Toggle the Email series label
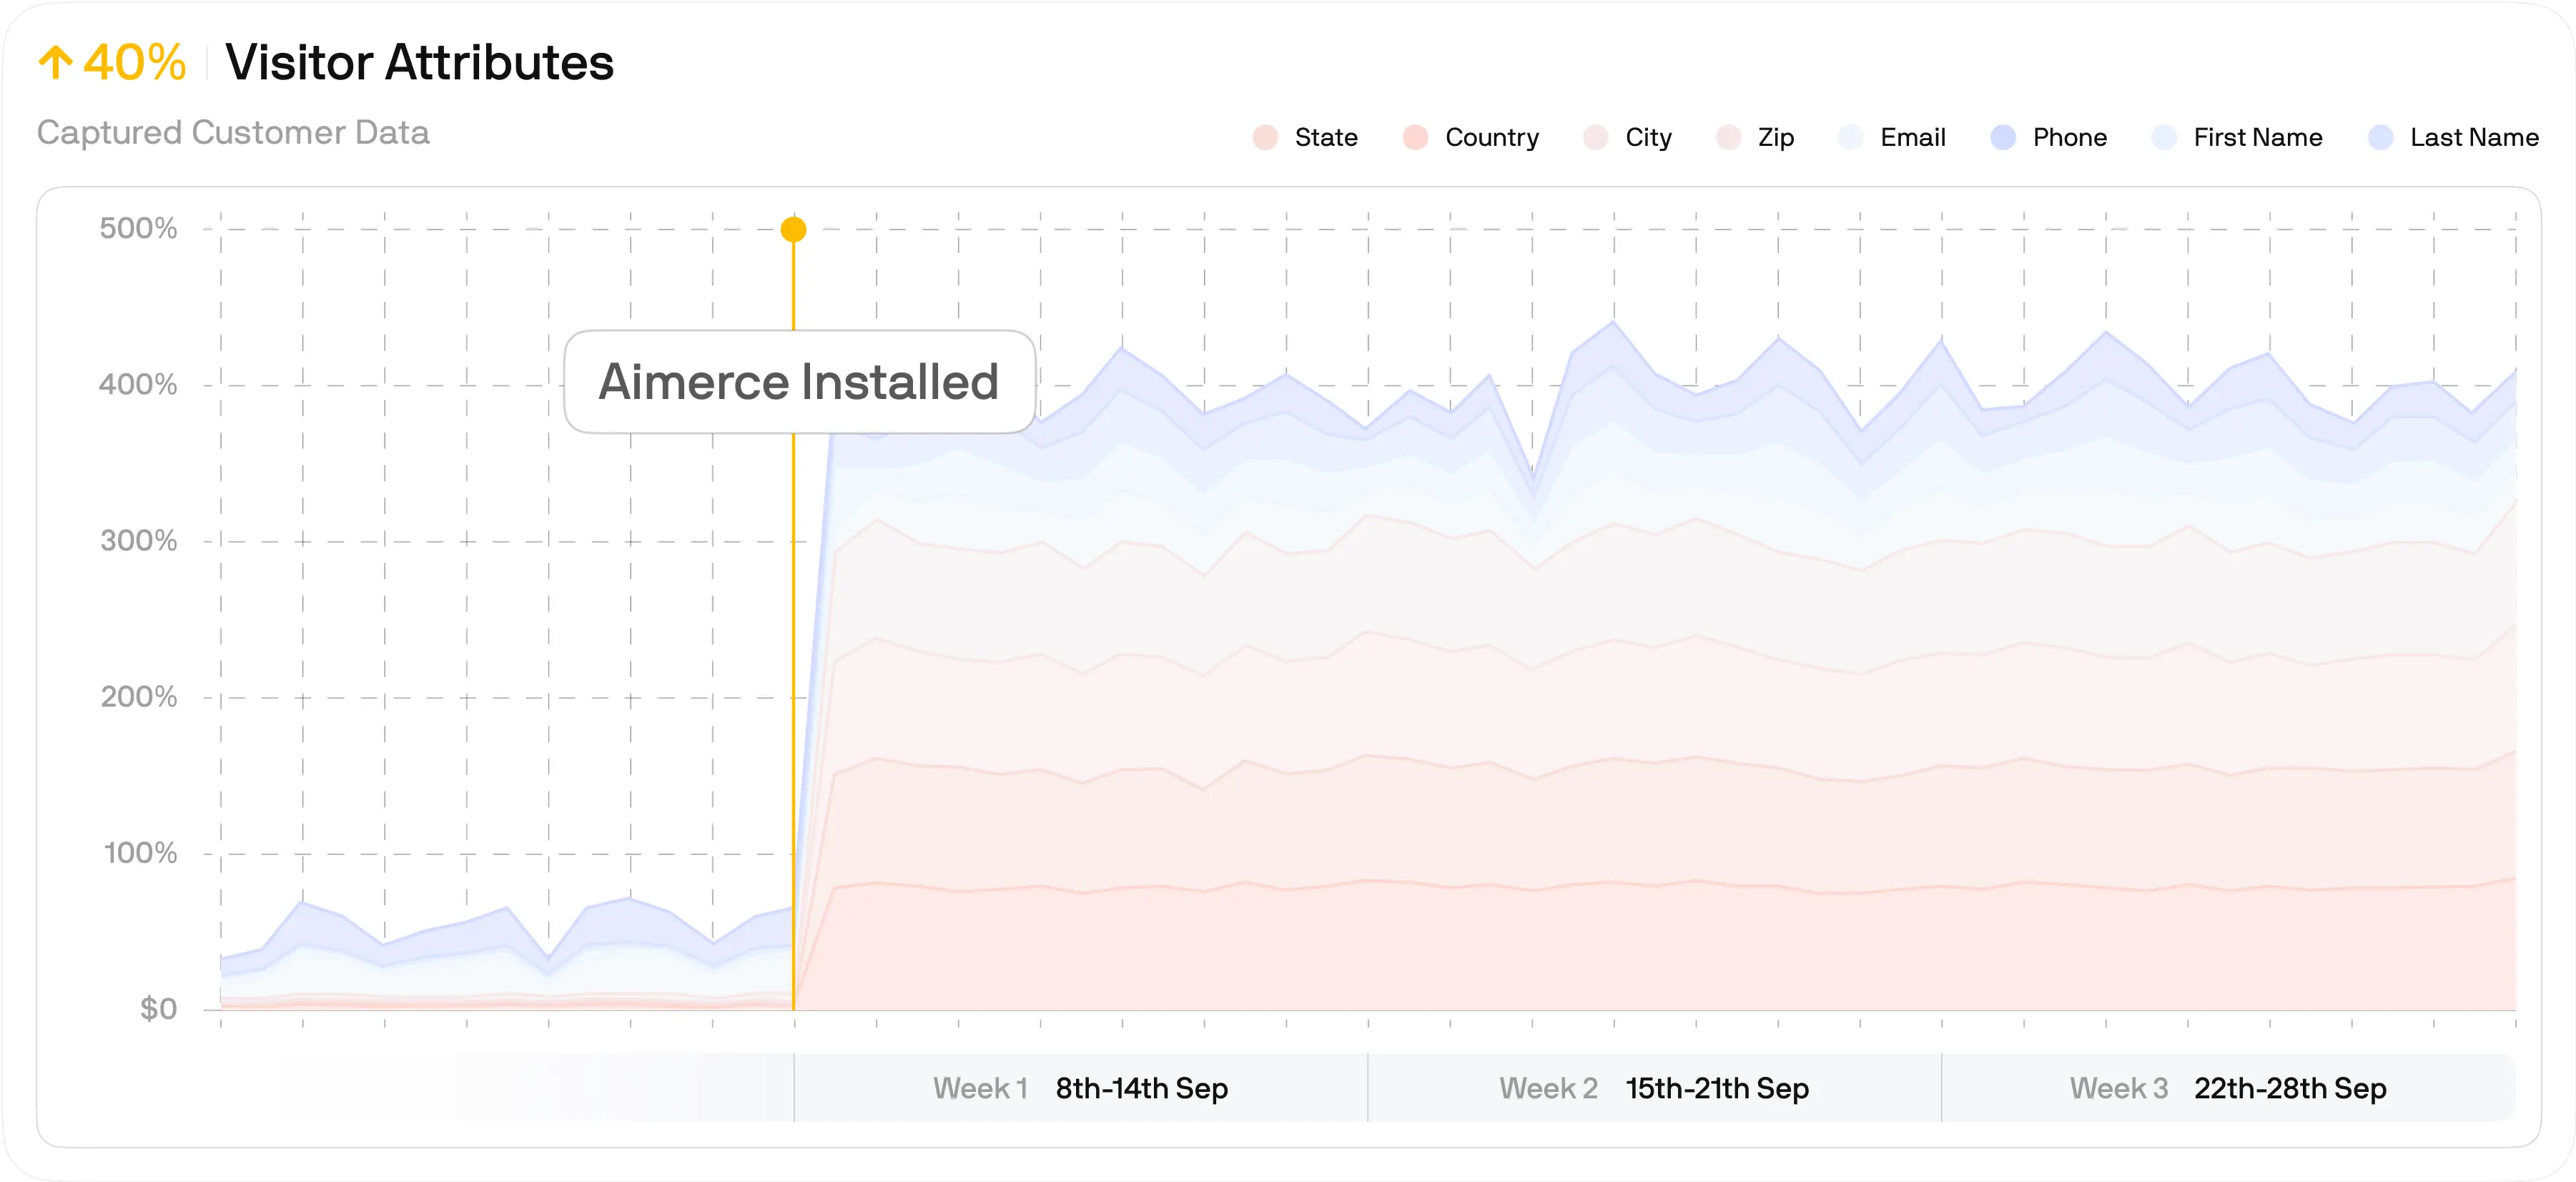2576x1182 pixels. (1913, 137)
